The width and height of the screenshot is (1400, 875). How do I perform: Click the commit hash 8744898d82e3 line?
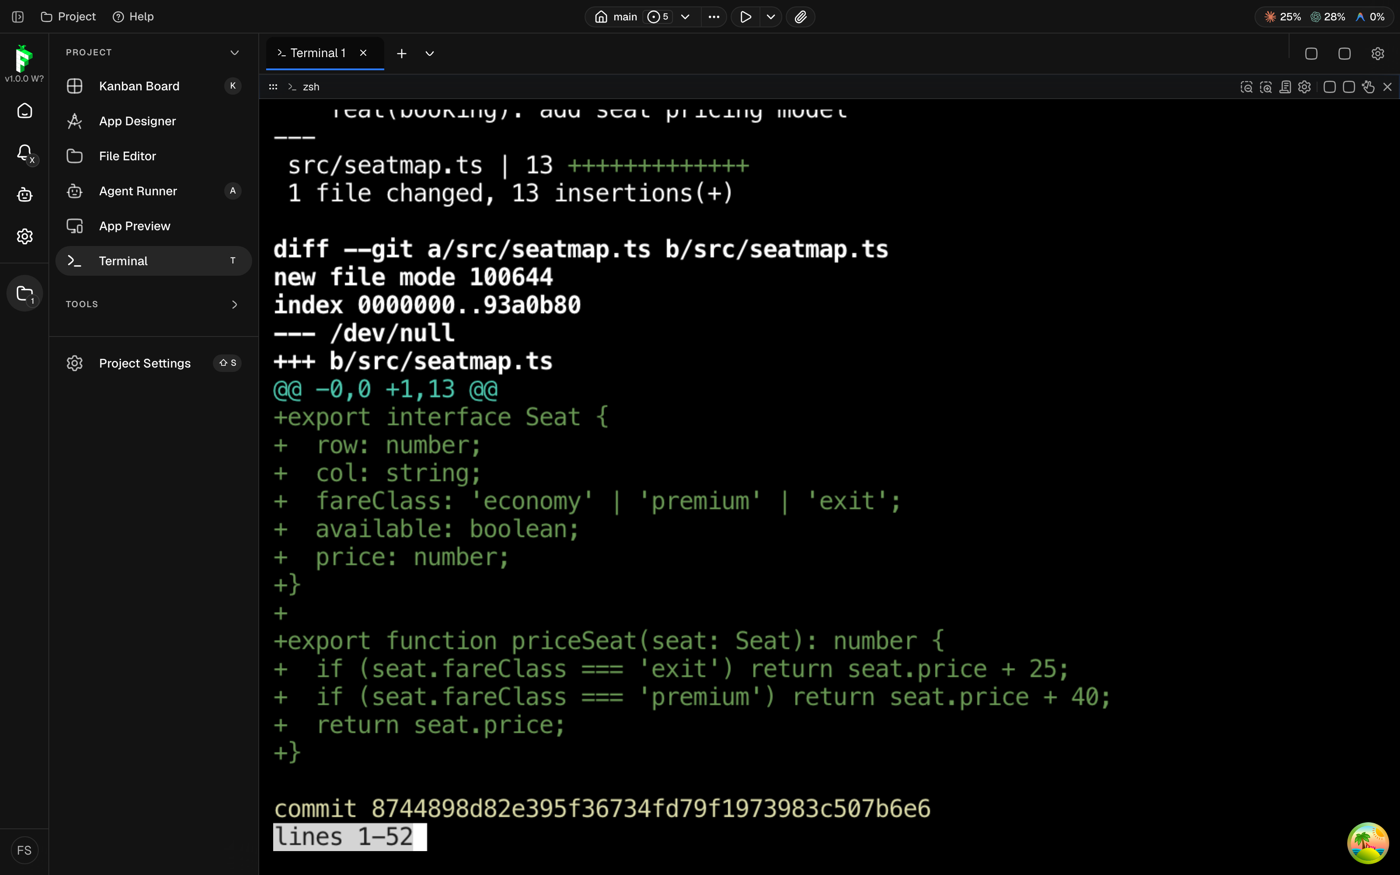click(x=602, y=808)
